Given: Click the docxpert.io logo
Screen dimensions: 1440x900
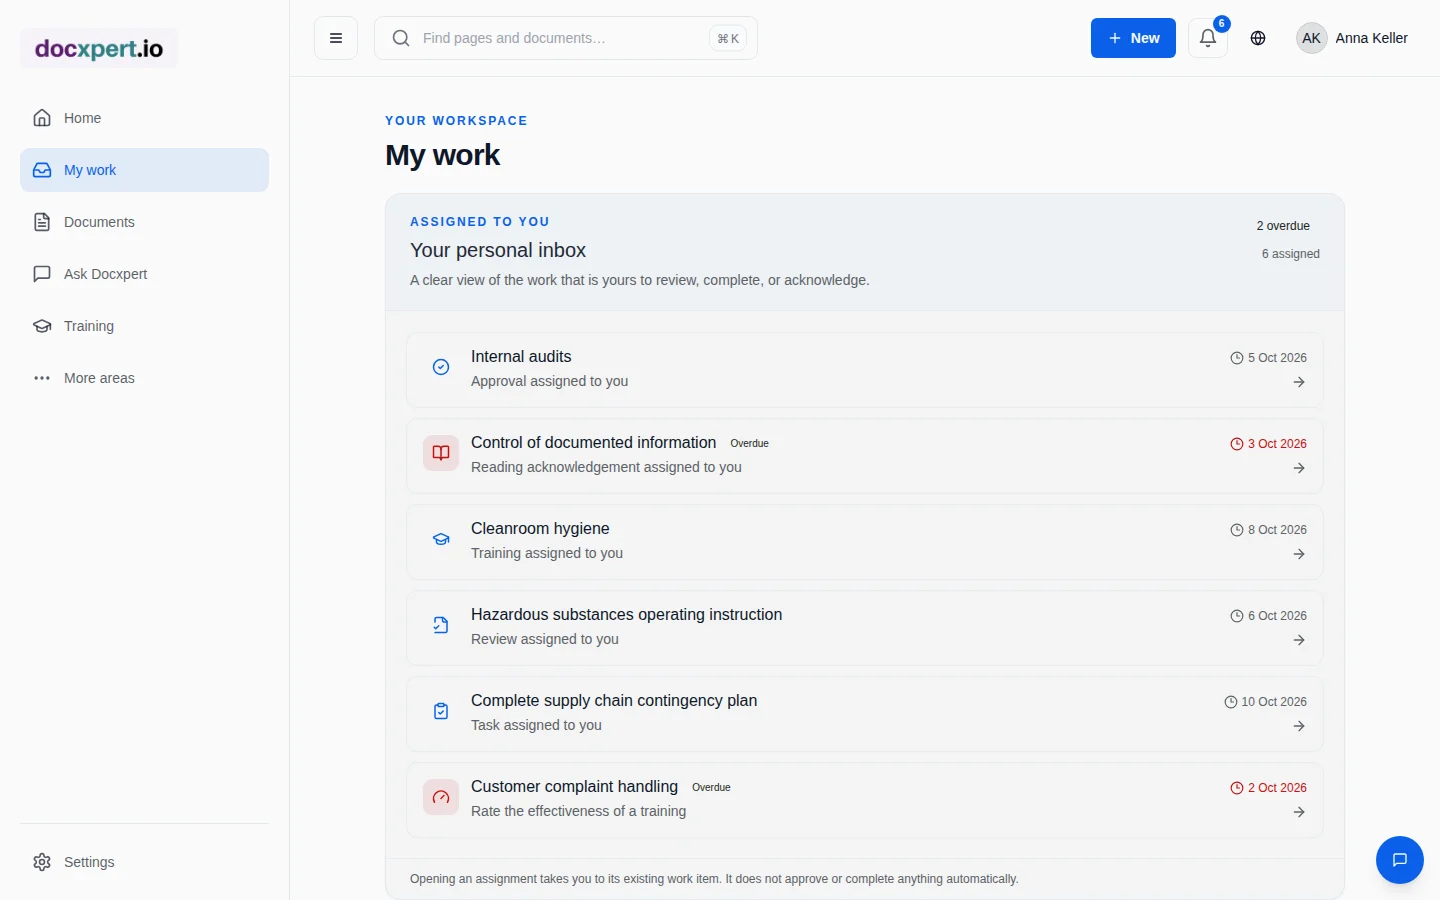Looking at the screenshot, I should tap(99, 48).
